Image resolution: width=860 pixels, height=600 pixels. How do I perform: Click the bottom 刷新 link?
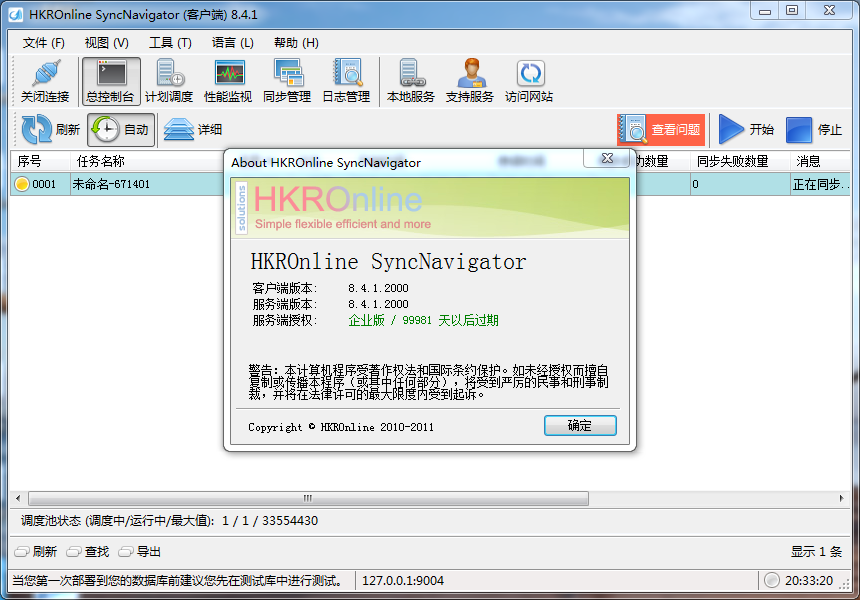(x=36, y=552)
